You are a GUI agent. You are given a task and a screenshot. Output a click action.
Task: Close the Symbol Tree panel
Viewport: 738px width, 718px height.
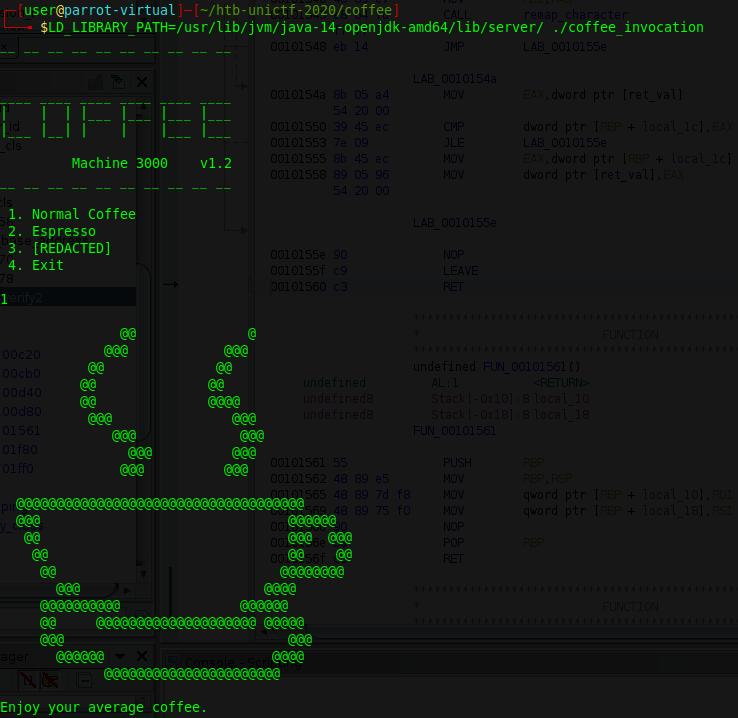(x=141, y=82)
